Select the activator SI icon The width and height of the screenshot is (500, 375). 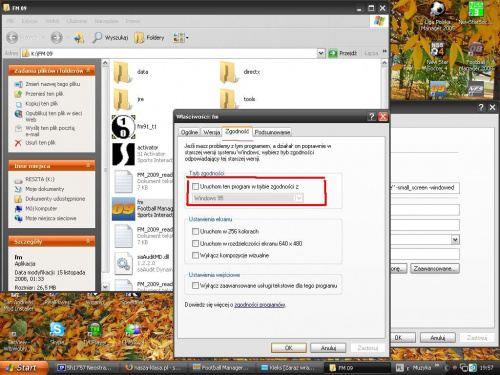123,154
